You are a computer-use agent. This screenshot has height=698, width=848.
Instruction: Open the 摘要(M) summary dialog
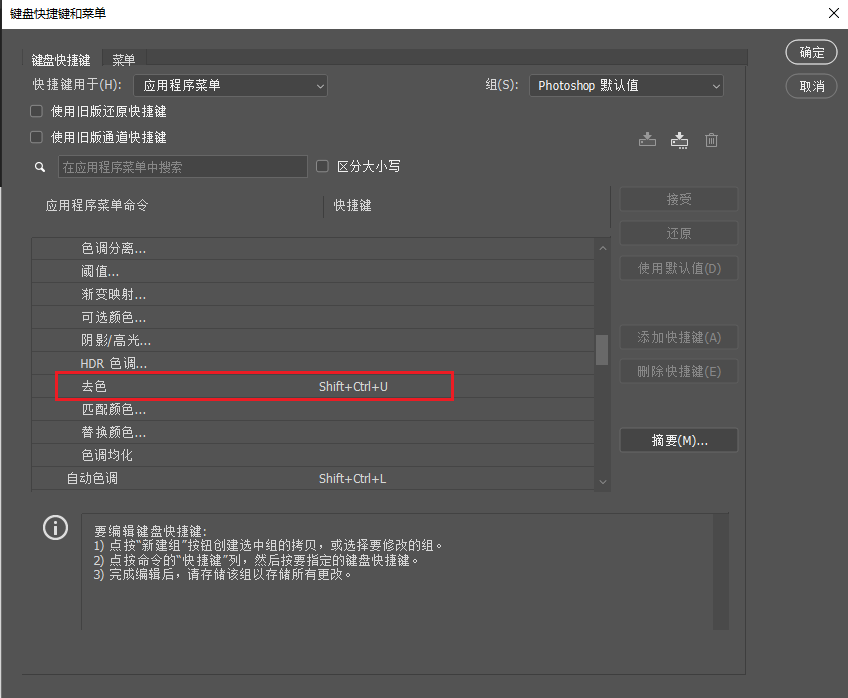pos(678,440)
